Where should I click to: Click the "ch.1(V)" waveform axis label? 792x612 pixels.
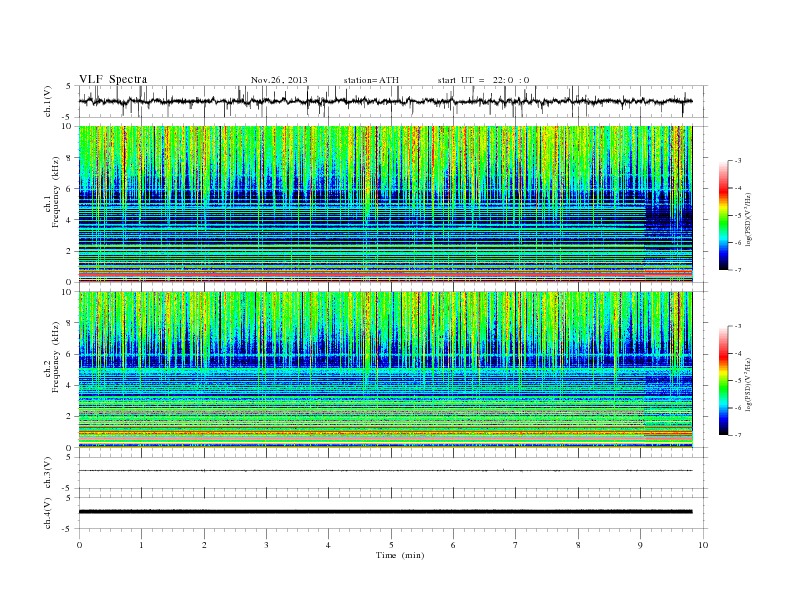(x=47, y=101)
